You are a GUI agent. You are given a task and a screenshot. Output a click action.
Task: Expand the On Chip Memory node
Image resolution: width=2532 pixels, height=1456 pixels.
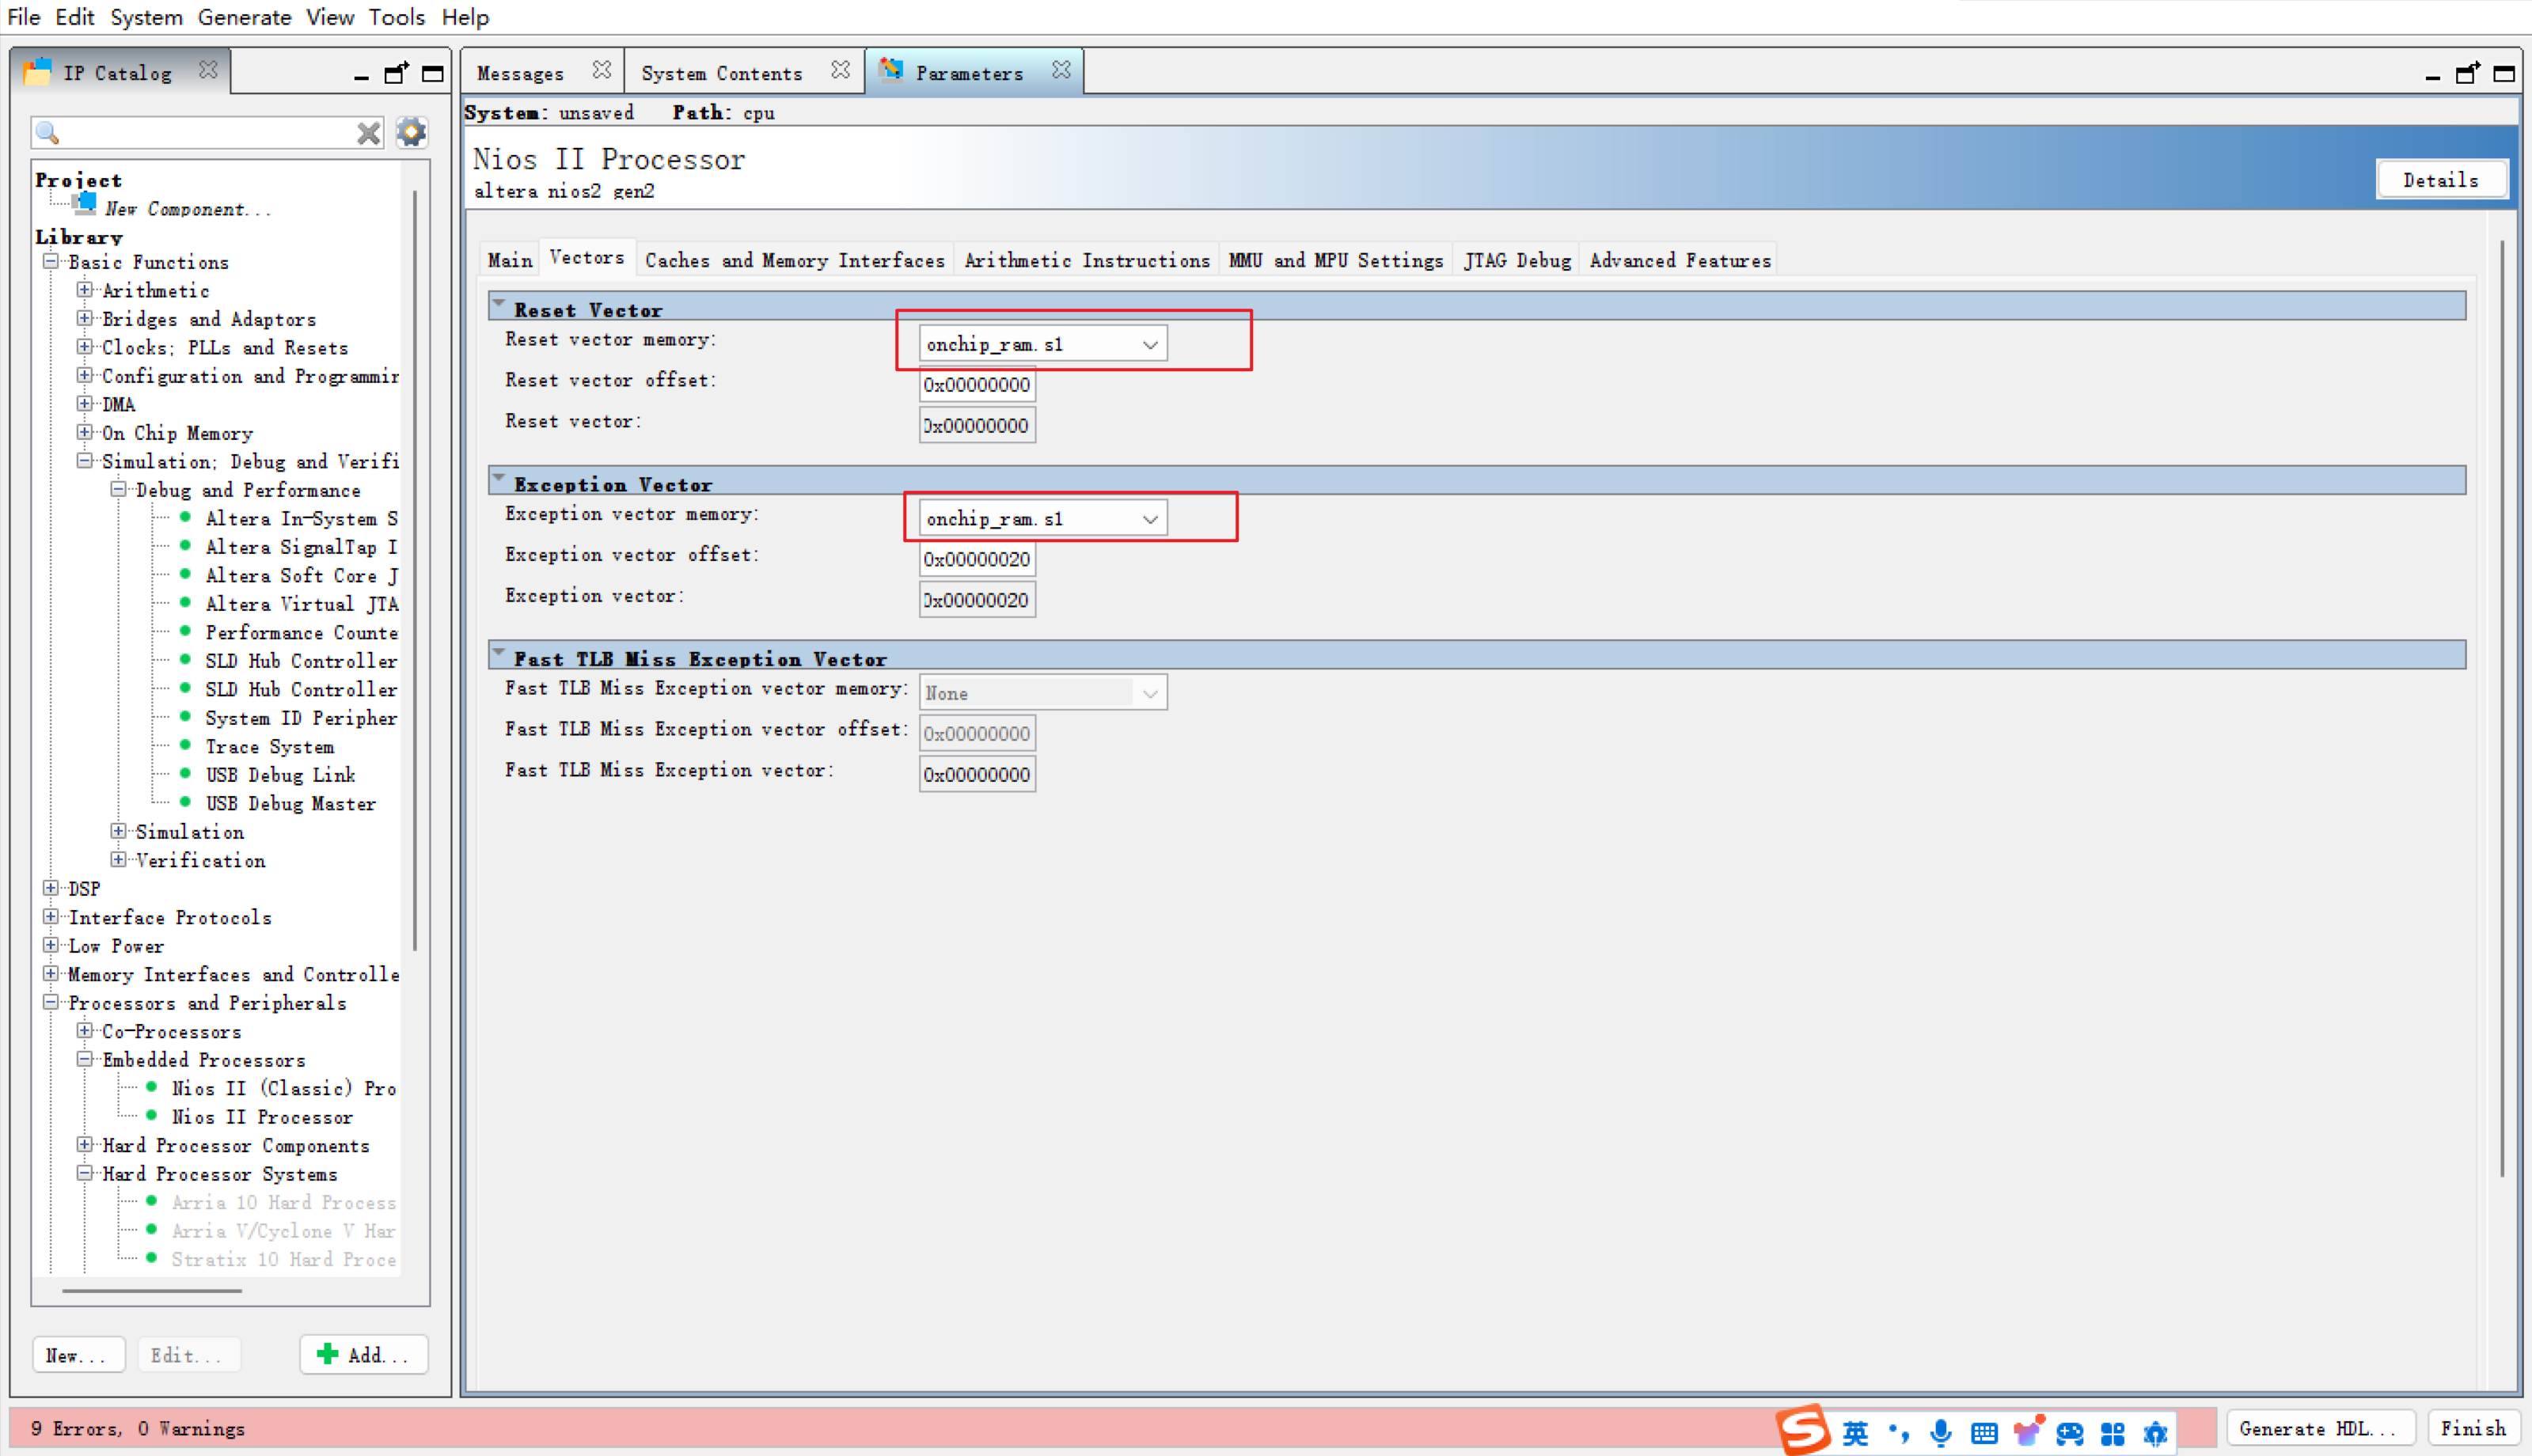[84, 432]
